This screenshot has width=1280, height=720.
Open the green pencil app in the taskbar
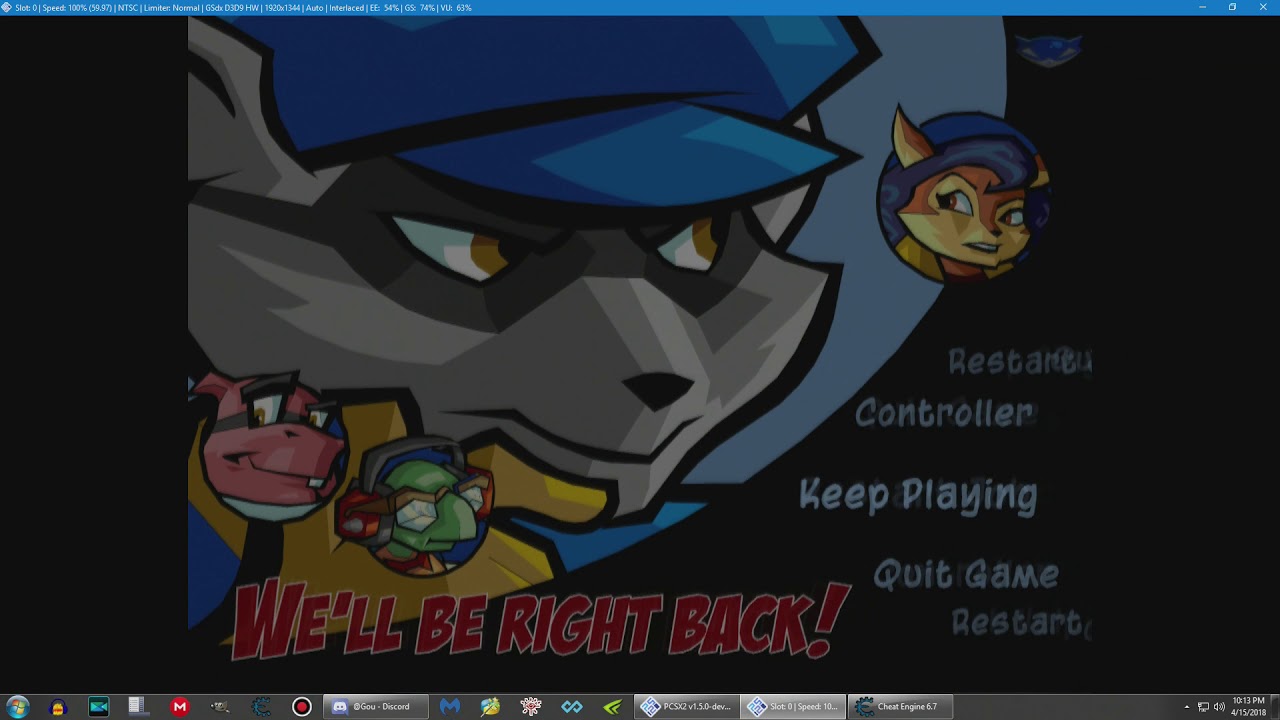(490, 707)
